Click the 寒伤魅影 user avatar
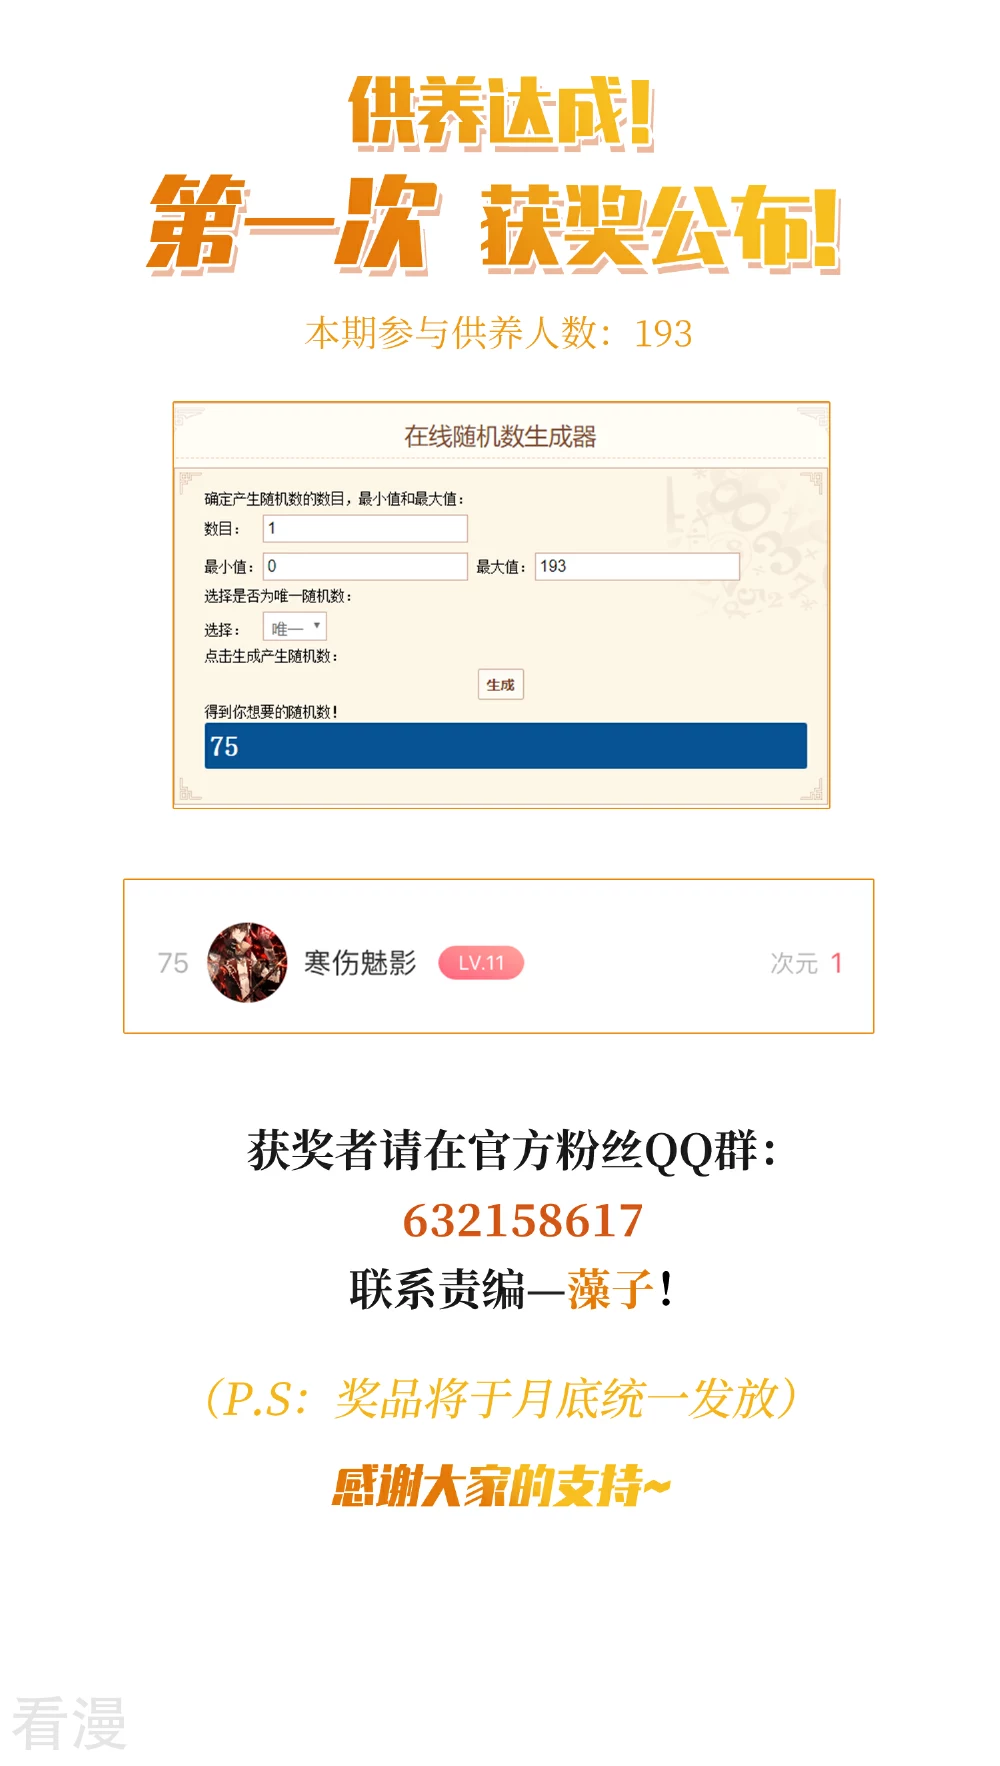1000x1766 pixels. (247, 962)
